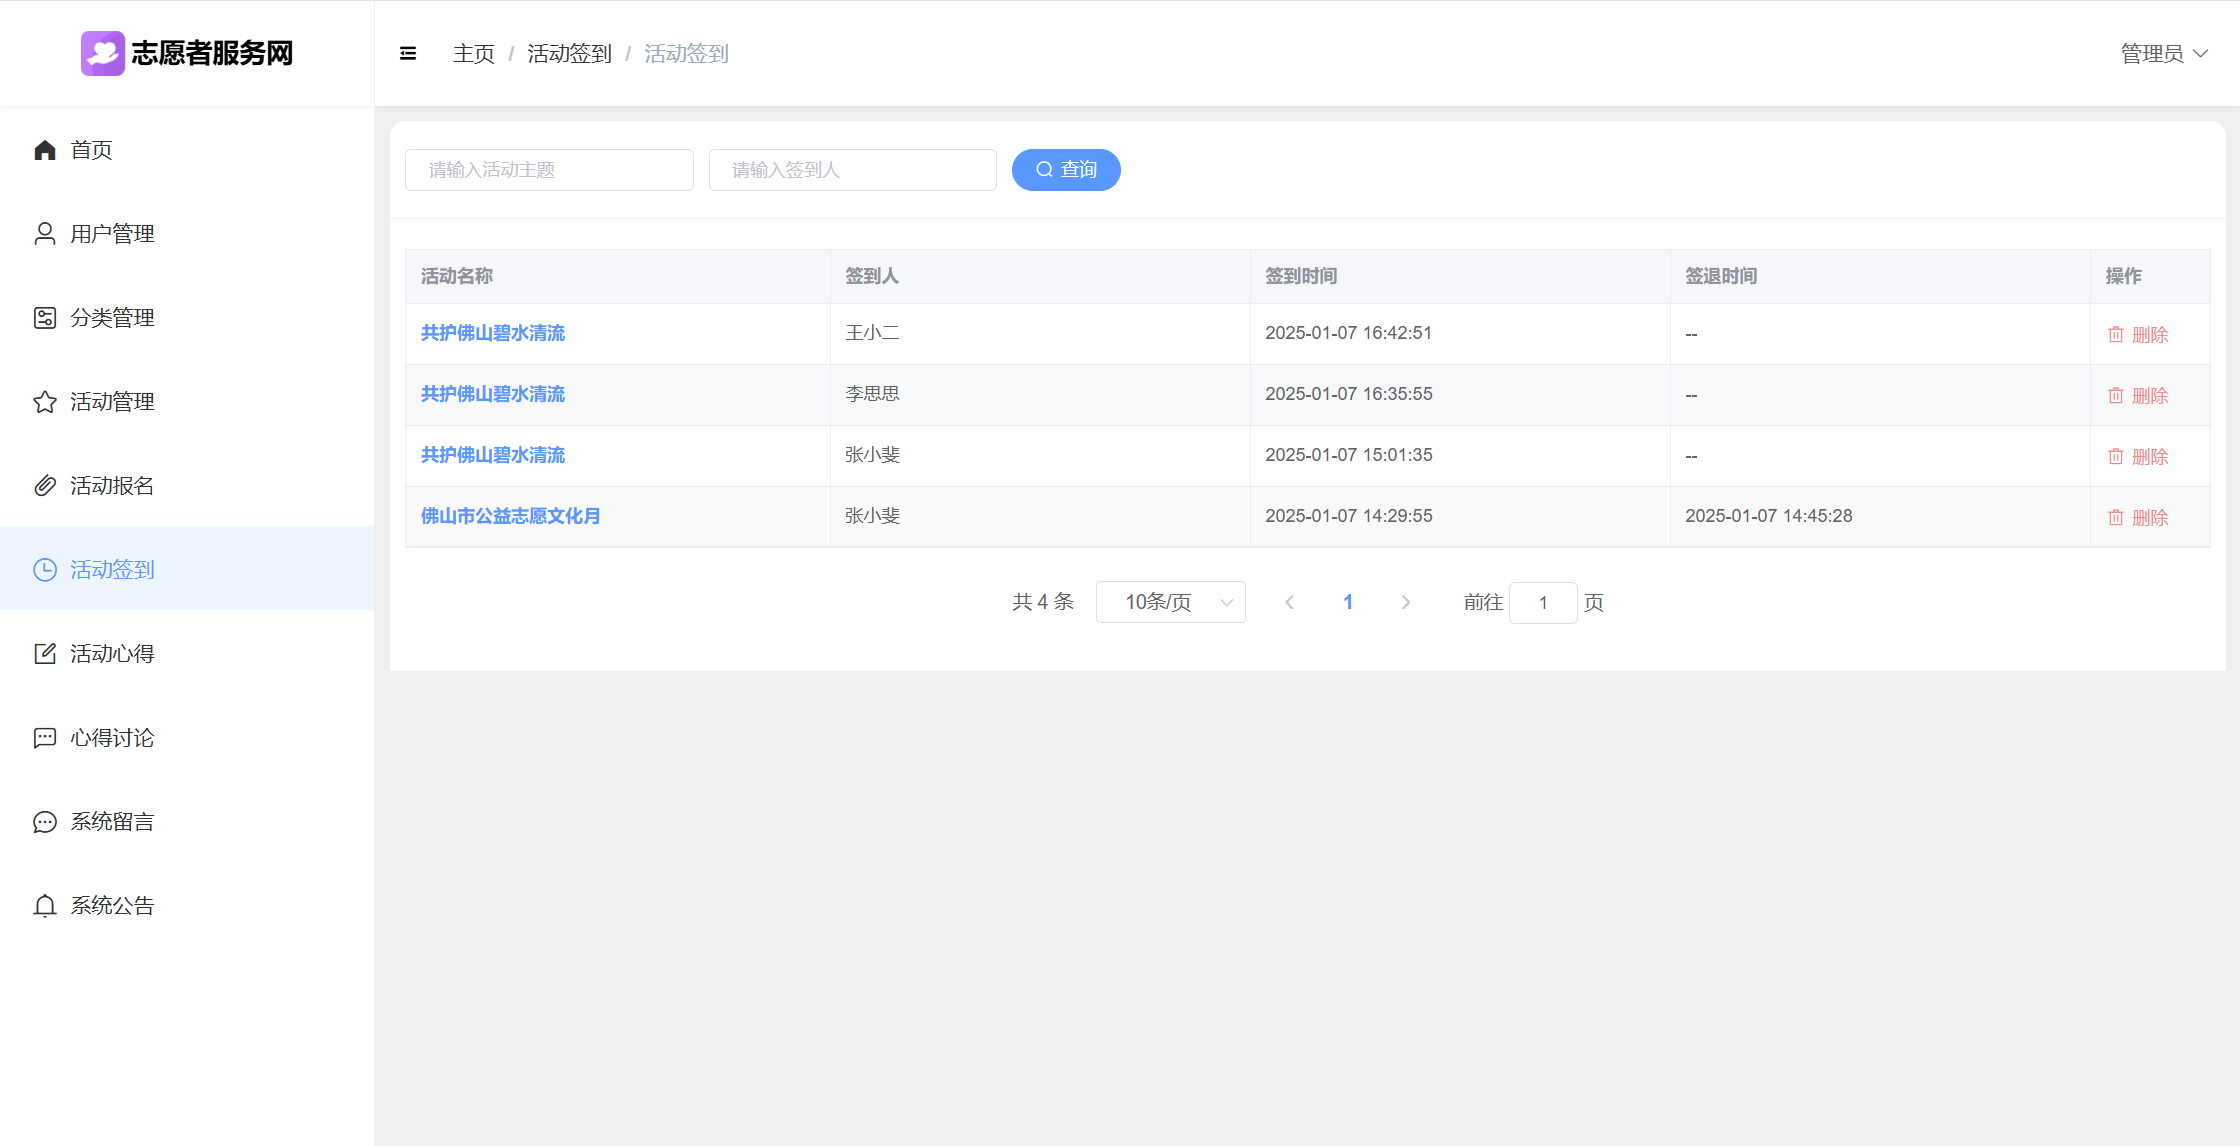2240x1146 pixels.
Task: Go to 主页 breadcrumb link
Action: coord(473,54)
